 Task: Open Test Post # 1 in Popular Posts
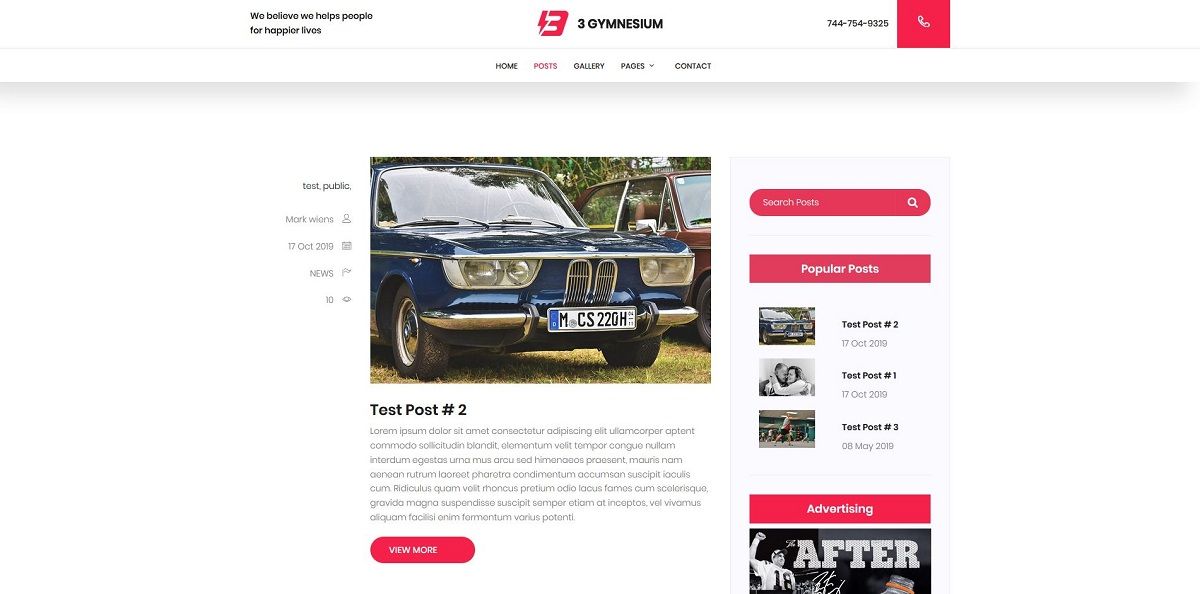click(x=869, y=375)
